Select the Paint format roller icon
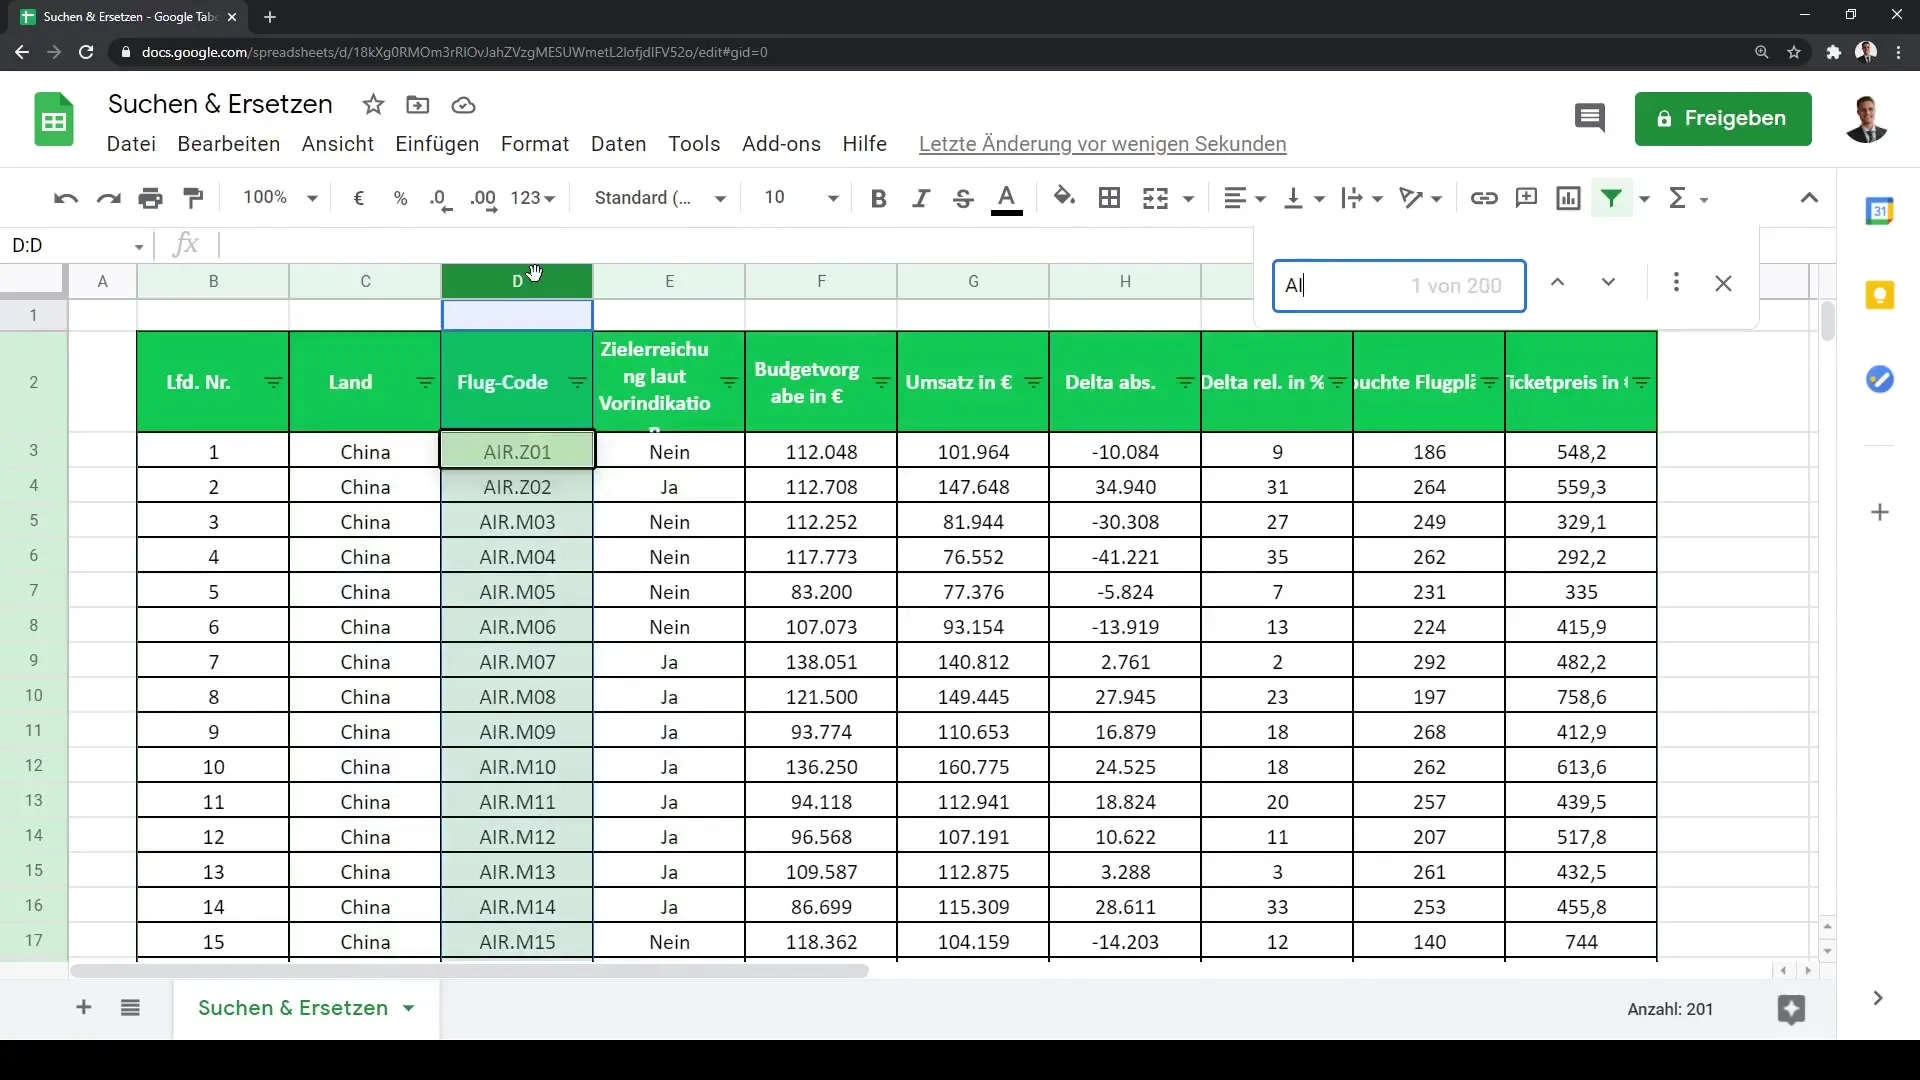This screenshot has height=1080, width=1920. click(194, 198)
